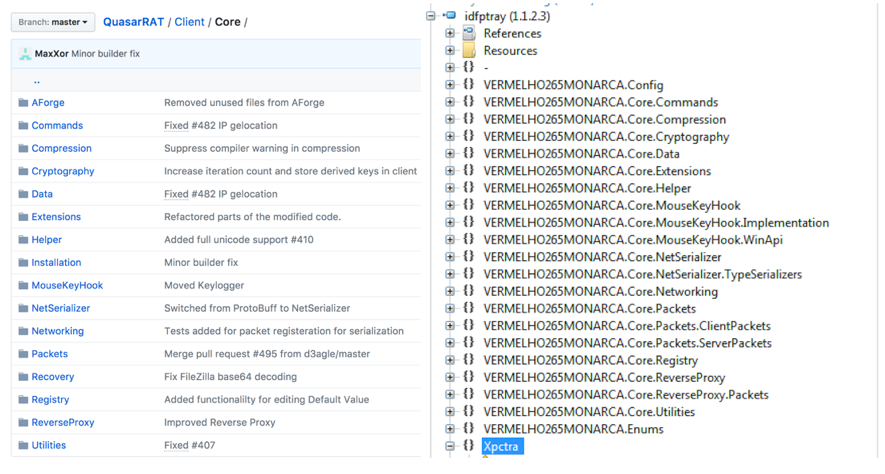
Task: Expand the '-' namespace node
Action: point(449,68)
